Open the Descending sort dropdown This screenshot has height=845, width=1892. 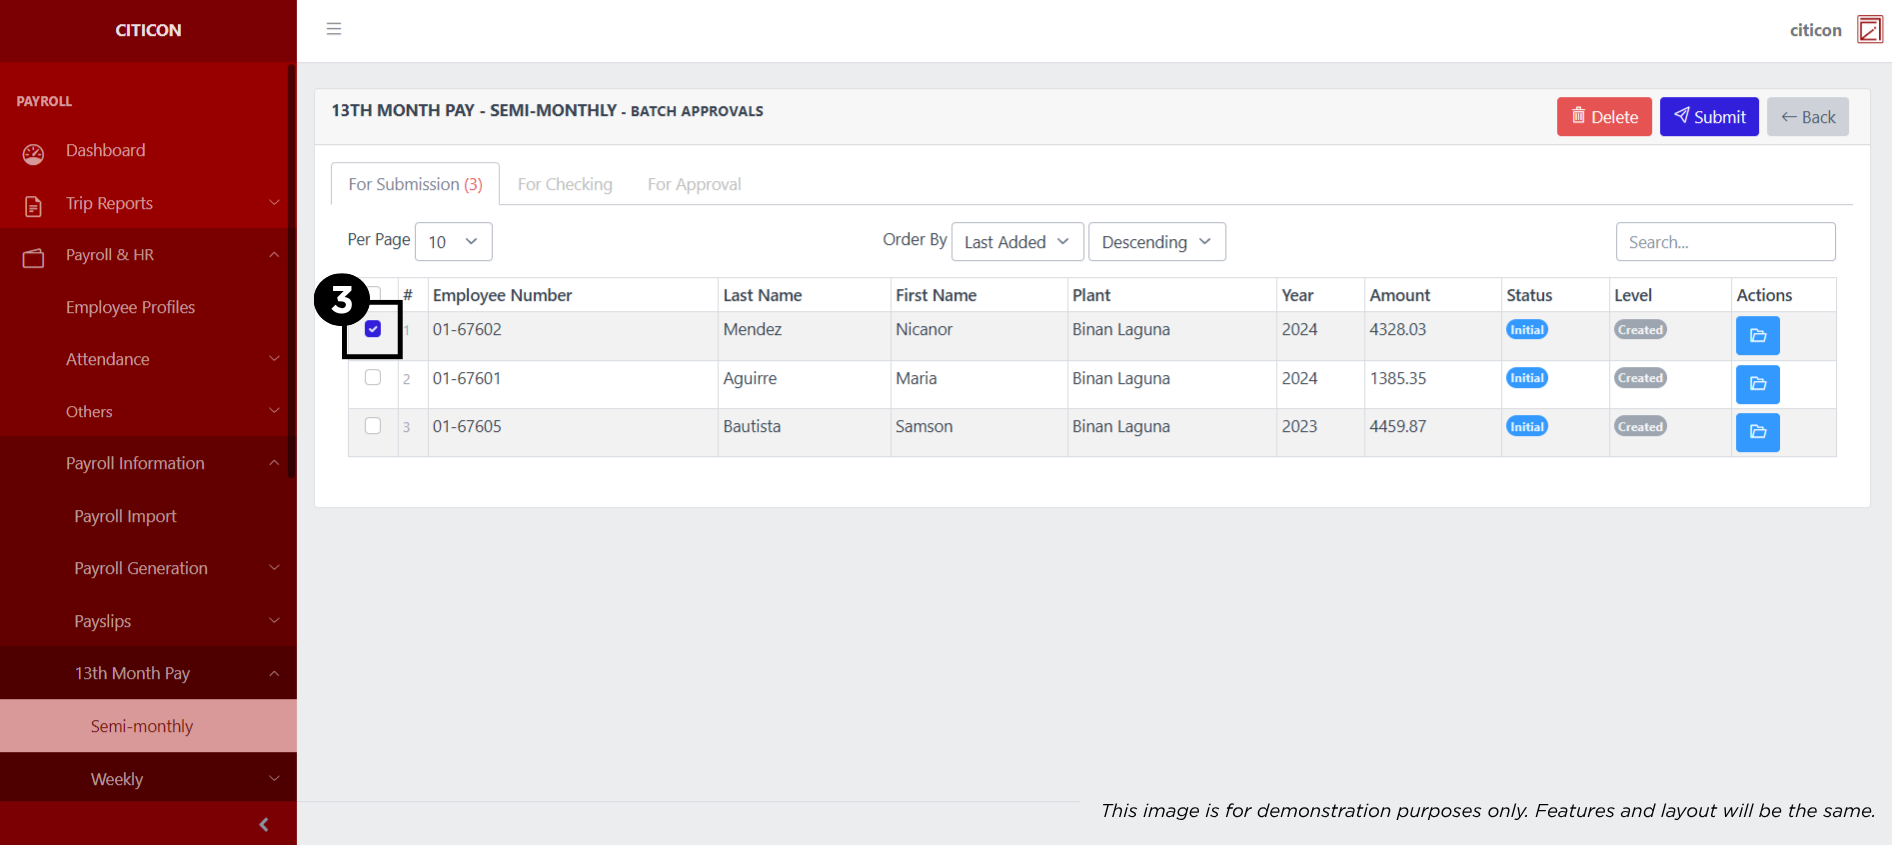pos(1156,242)
